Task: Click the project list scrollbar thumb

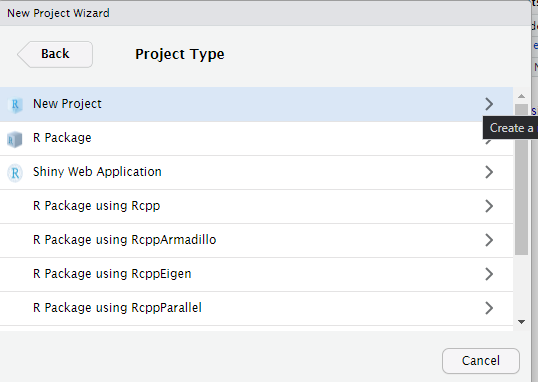Action: pyautogui.click(x=521, y=180)
